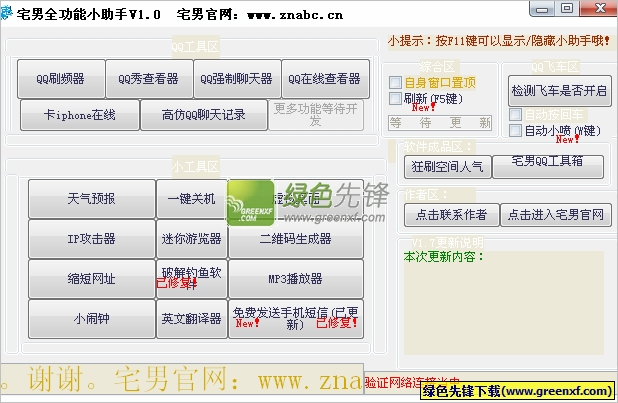The height and width of the screenshot is (403, 618).
Task: Toggle 刷新(F5键) checkbox
Action: (x=395, y=98)
